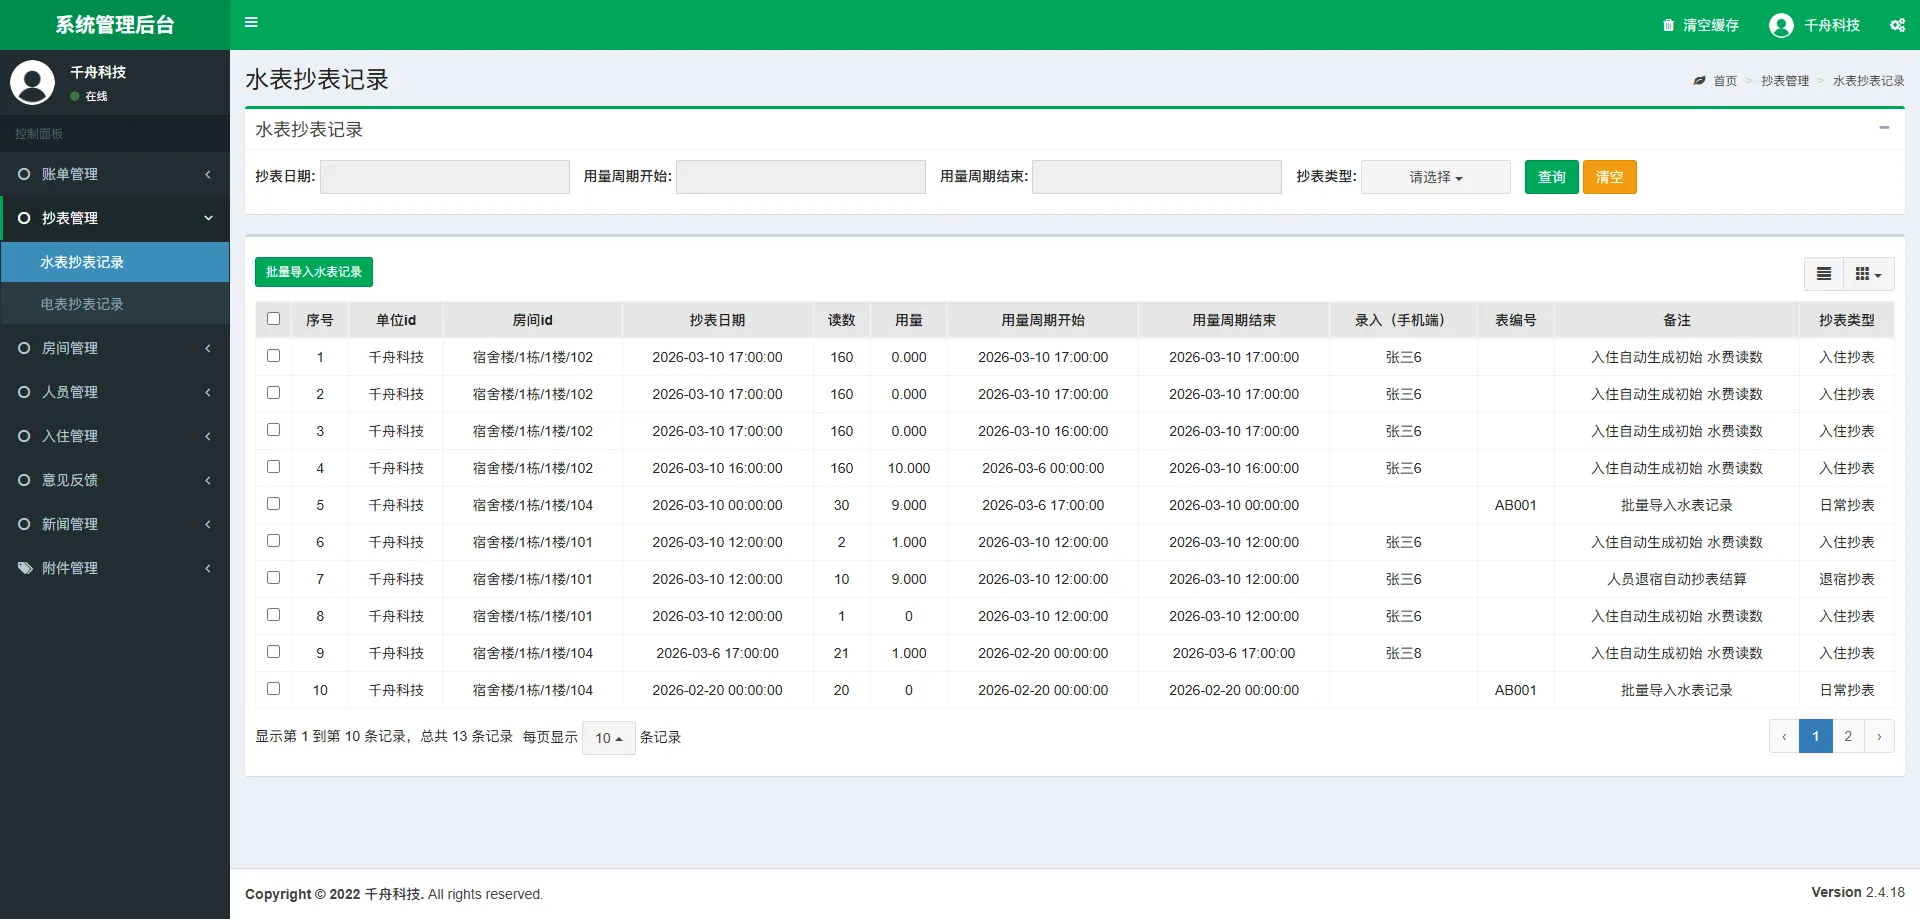Select the checkbox for row 10
This screenshot has width=1920, height=919.
273,689
